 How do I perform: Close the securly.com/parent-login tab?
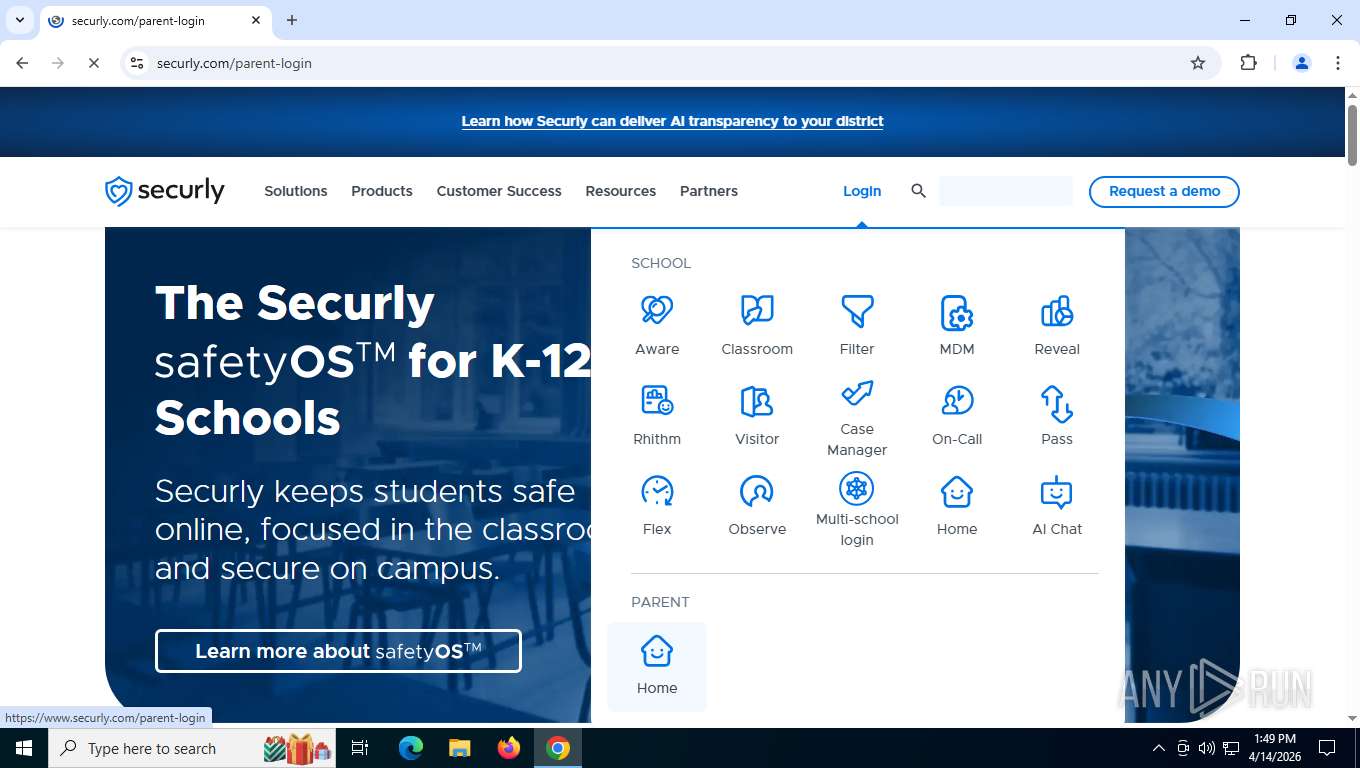[256, 20]
